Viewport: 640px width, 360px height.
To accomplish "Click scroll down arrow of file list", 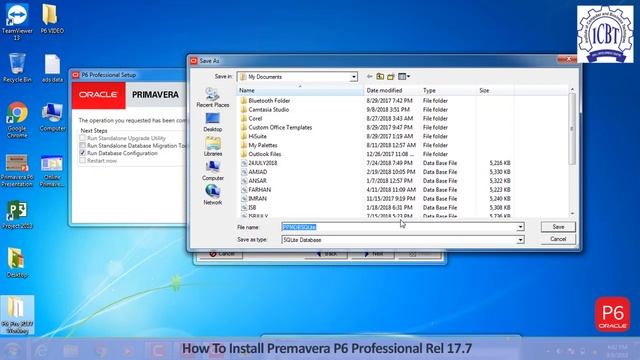I will coord(572,213).
